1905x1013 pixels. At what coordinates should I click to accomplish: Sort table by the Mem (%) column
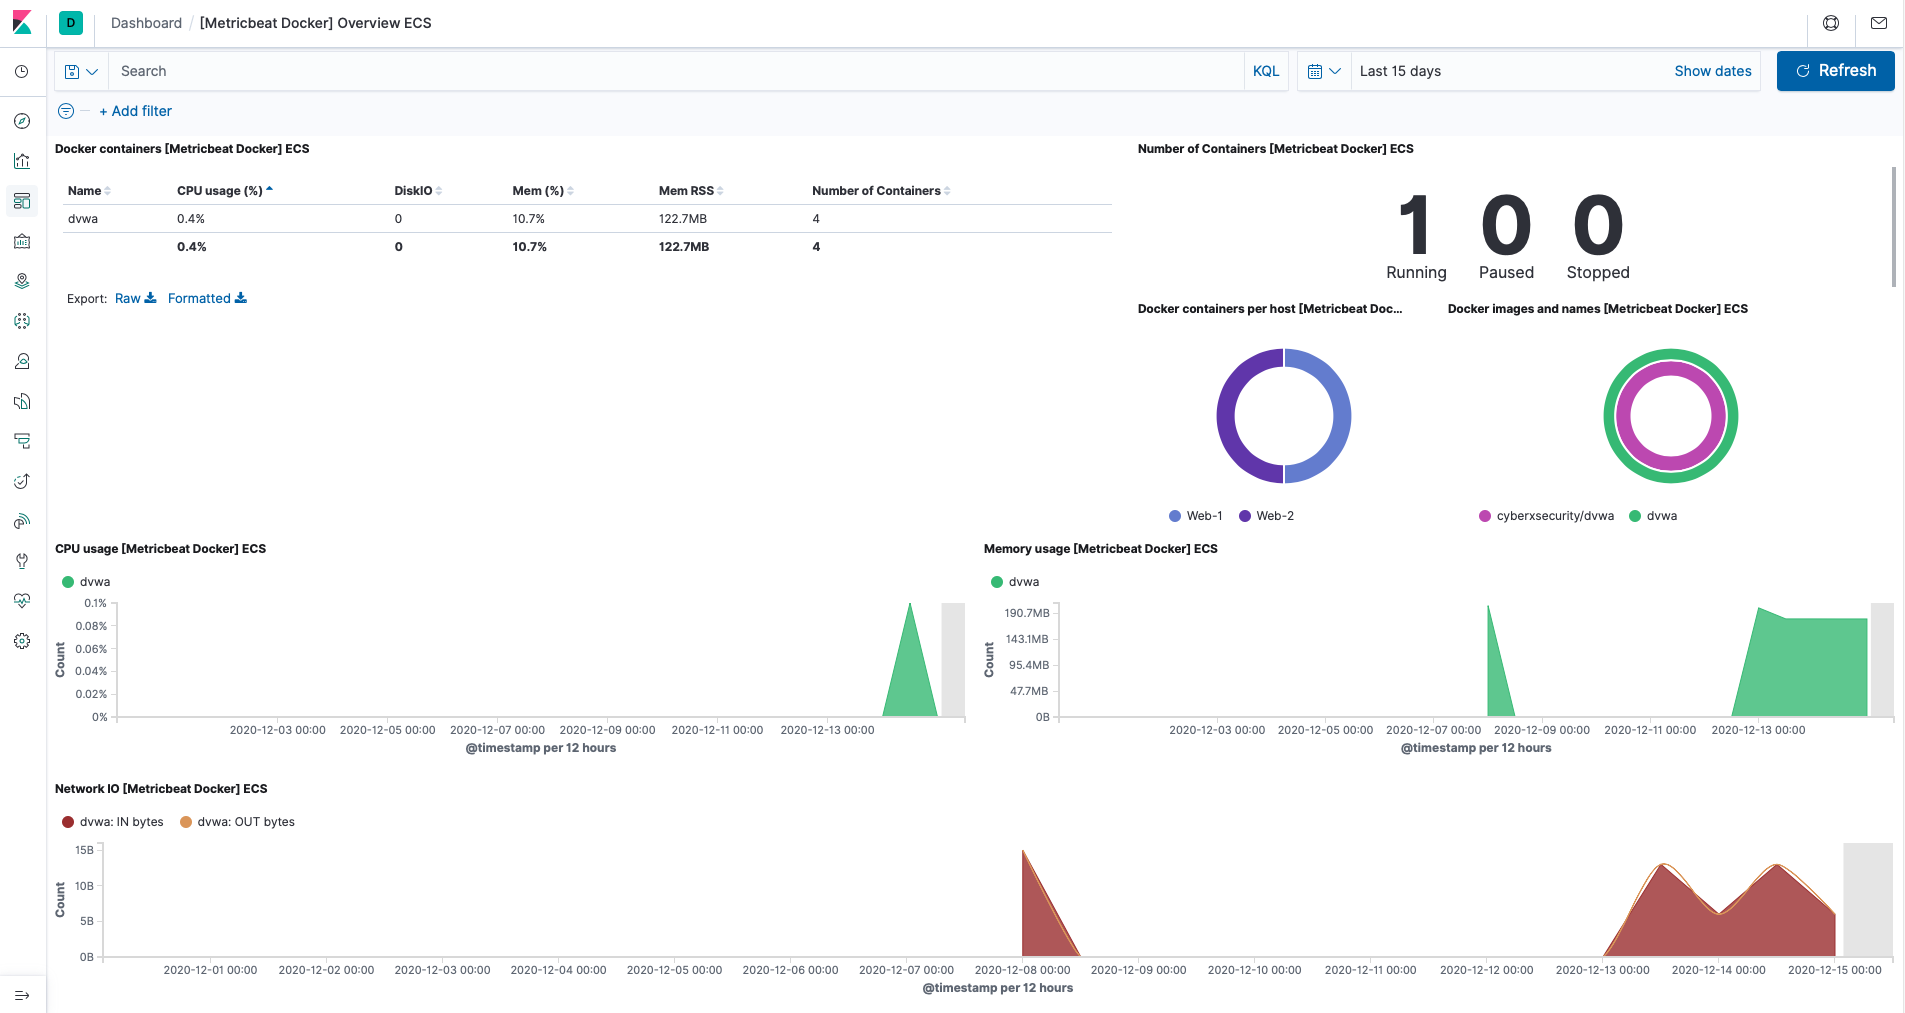tap(543, 190)
